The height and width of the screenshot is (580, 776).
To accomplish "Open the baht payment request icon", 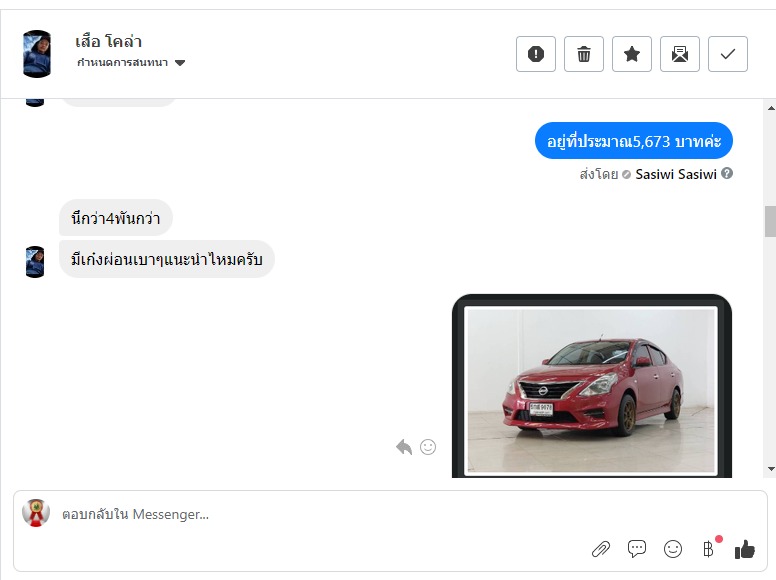I will pyautogui.click(x=709, y=549).
